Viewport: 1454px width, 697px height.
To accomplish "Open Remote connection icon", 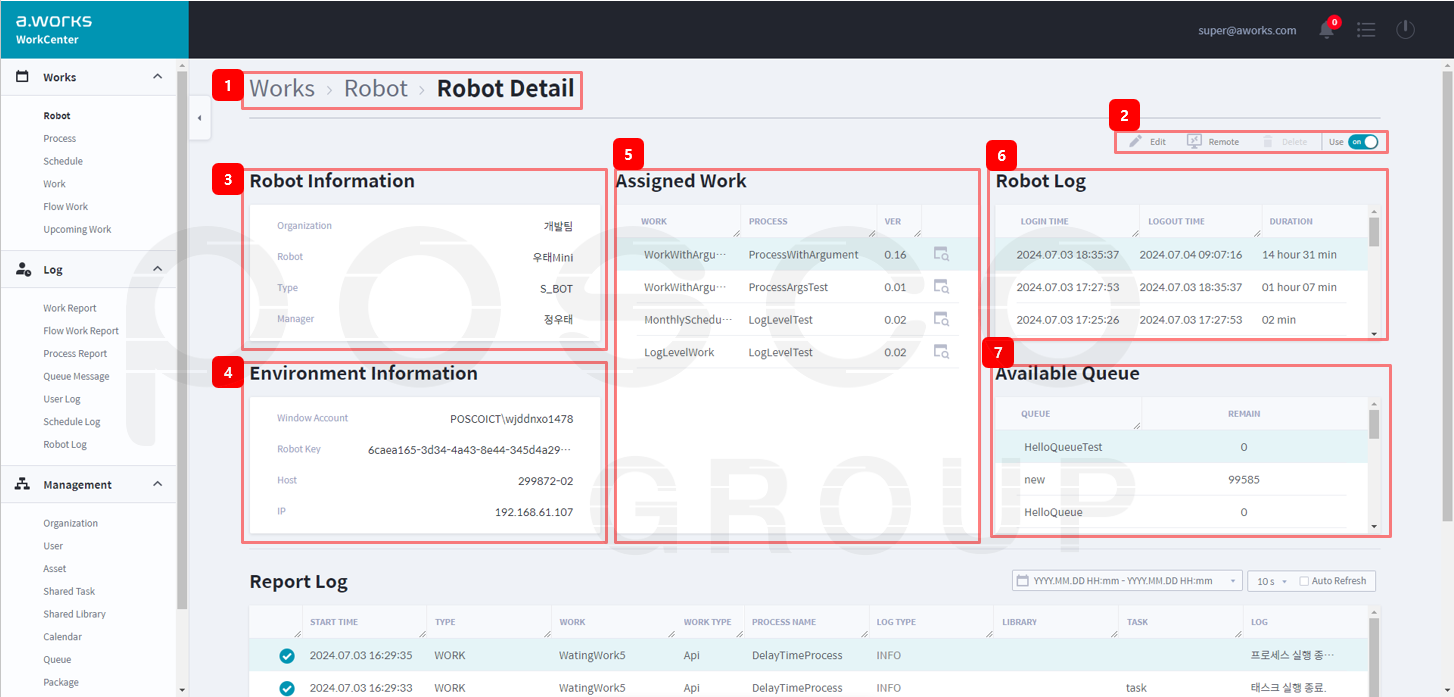I will pyautogui.click(x=1194, y=142).
